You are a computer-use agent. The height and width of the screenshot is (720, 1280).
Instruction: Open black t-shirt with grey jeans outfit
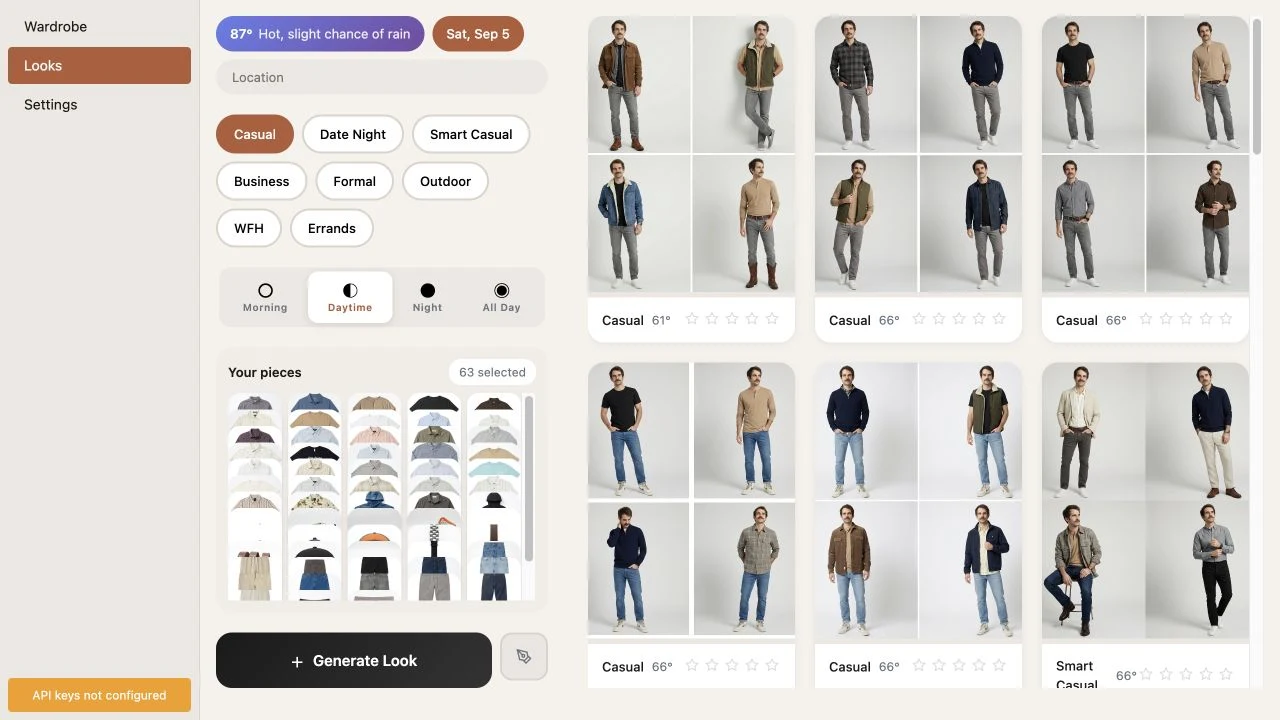point(1093,84)
